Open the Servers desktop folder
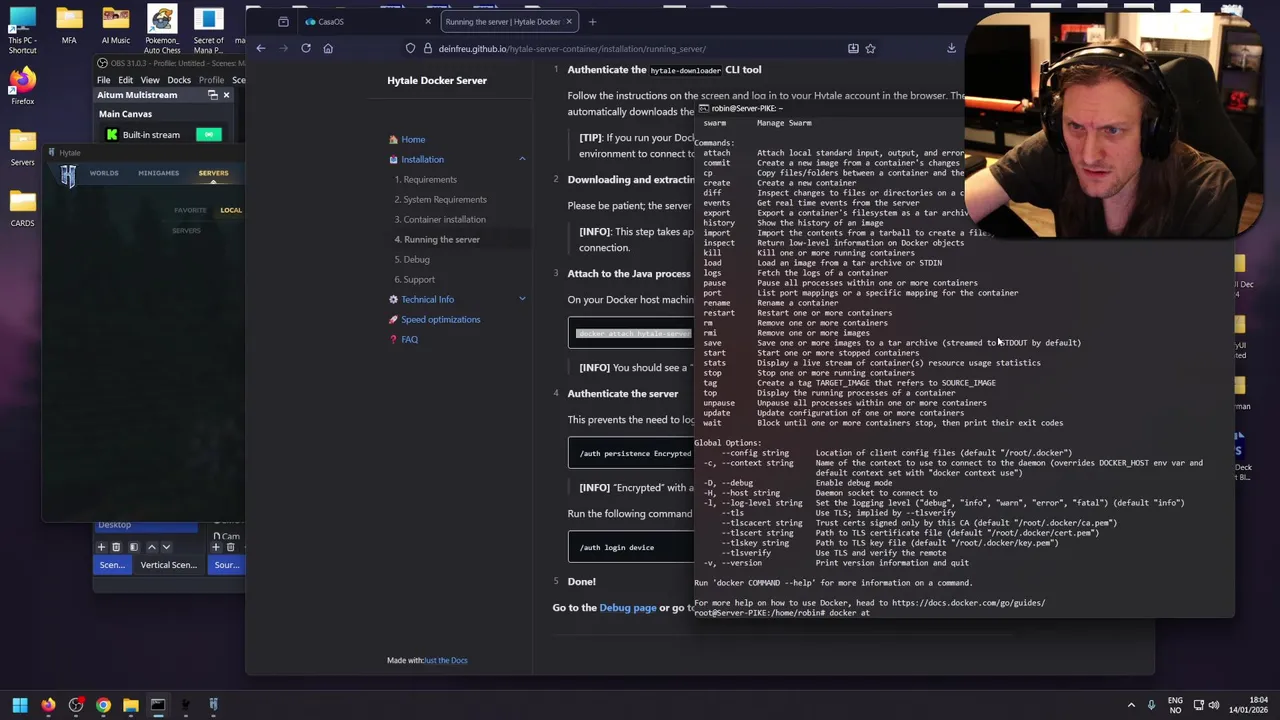 [x=22, y=147]
